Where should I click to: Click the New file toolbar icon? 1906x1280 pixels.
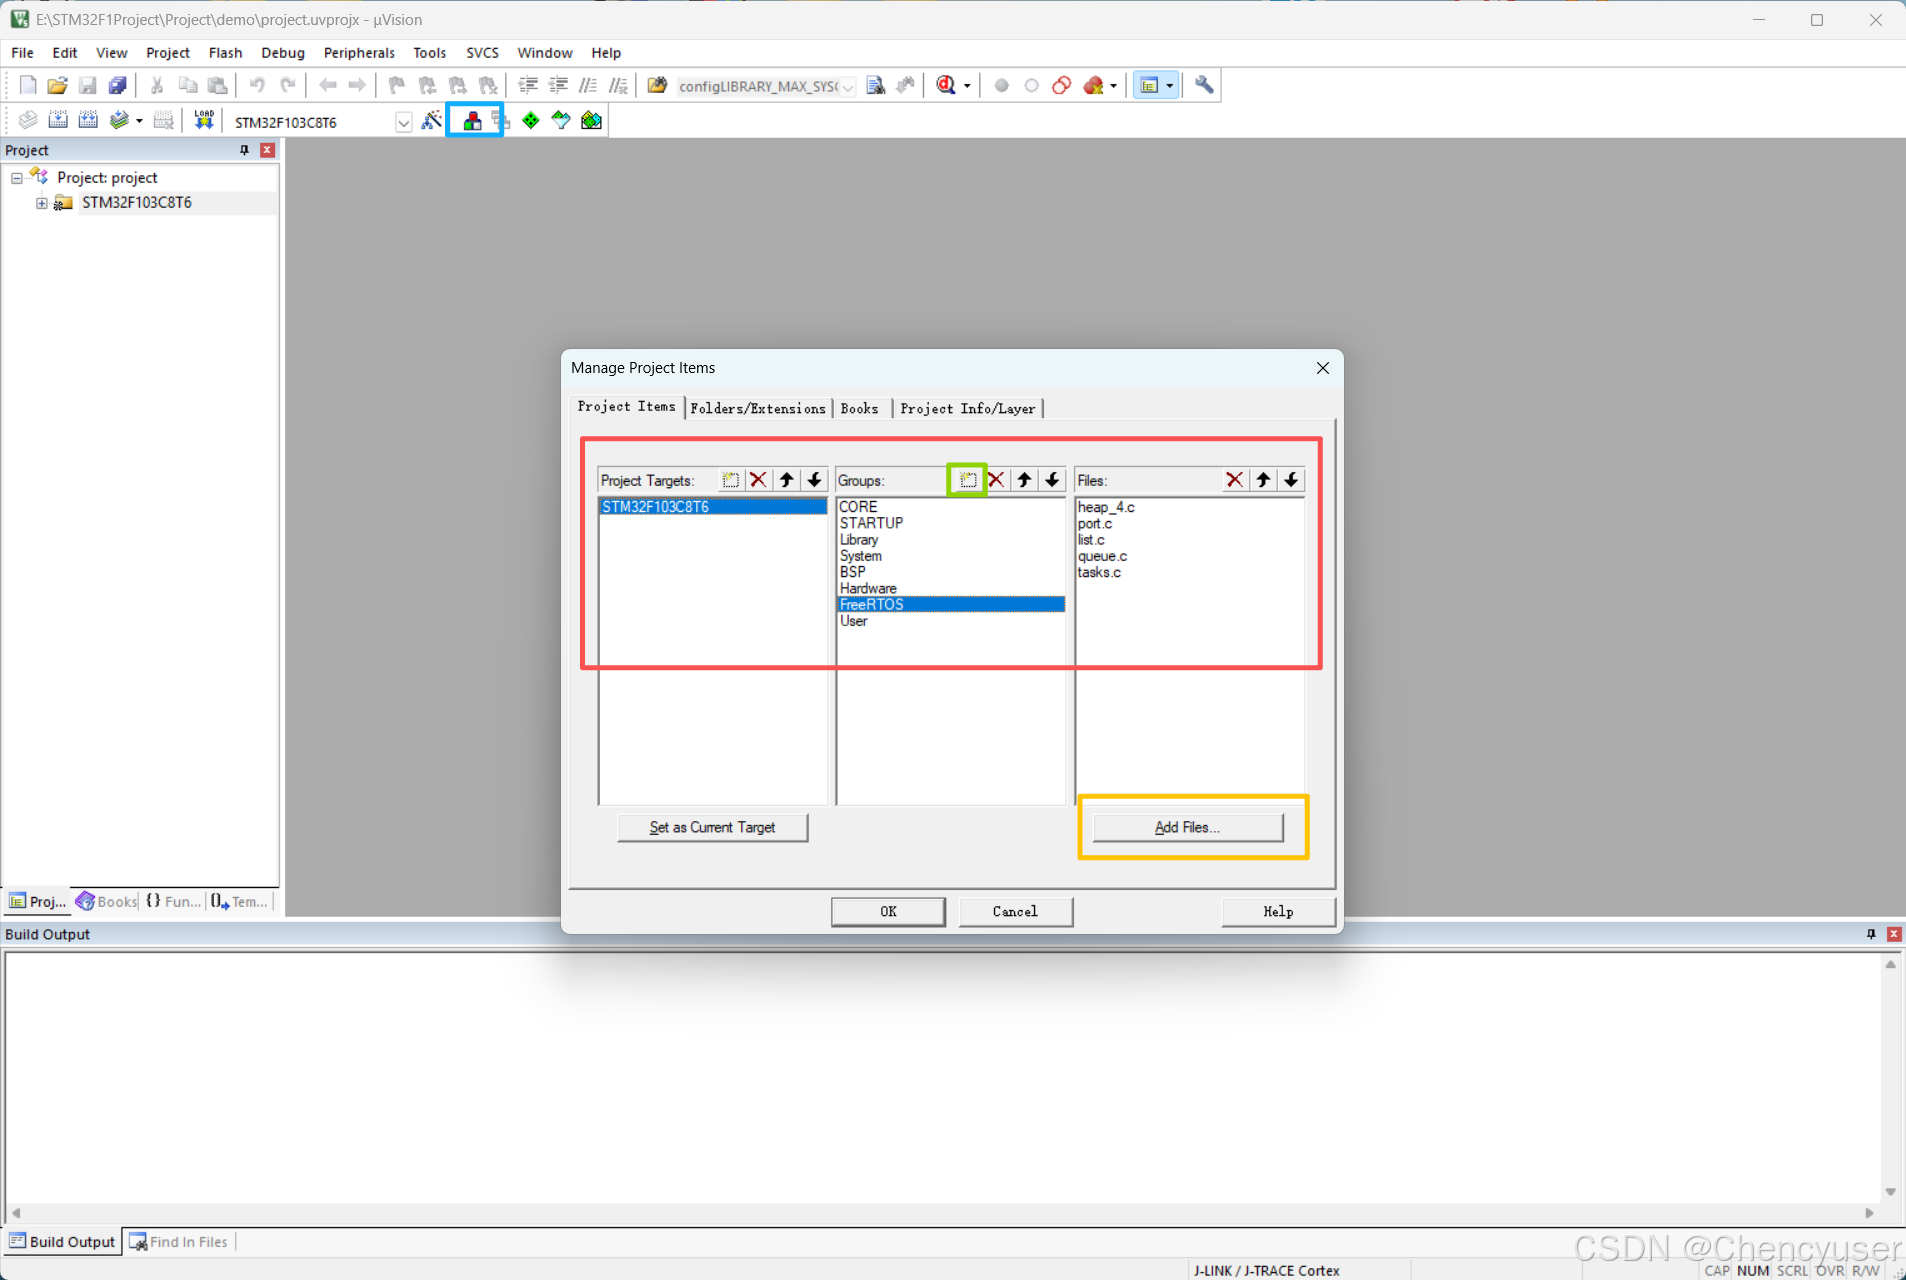28,85
